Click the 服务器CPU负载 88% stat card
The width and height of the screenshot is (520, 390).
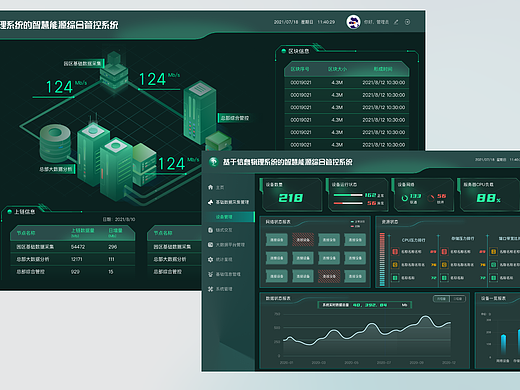click(x=489, y=195)
